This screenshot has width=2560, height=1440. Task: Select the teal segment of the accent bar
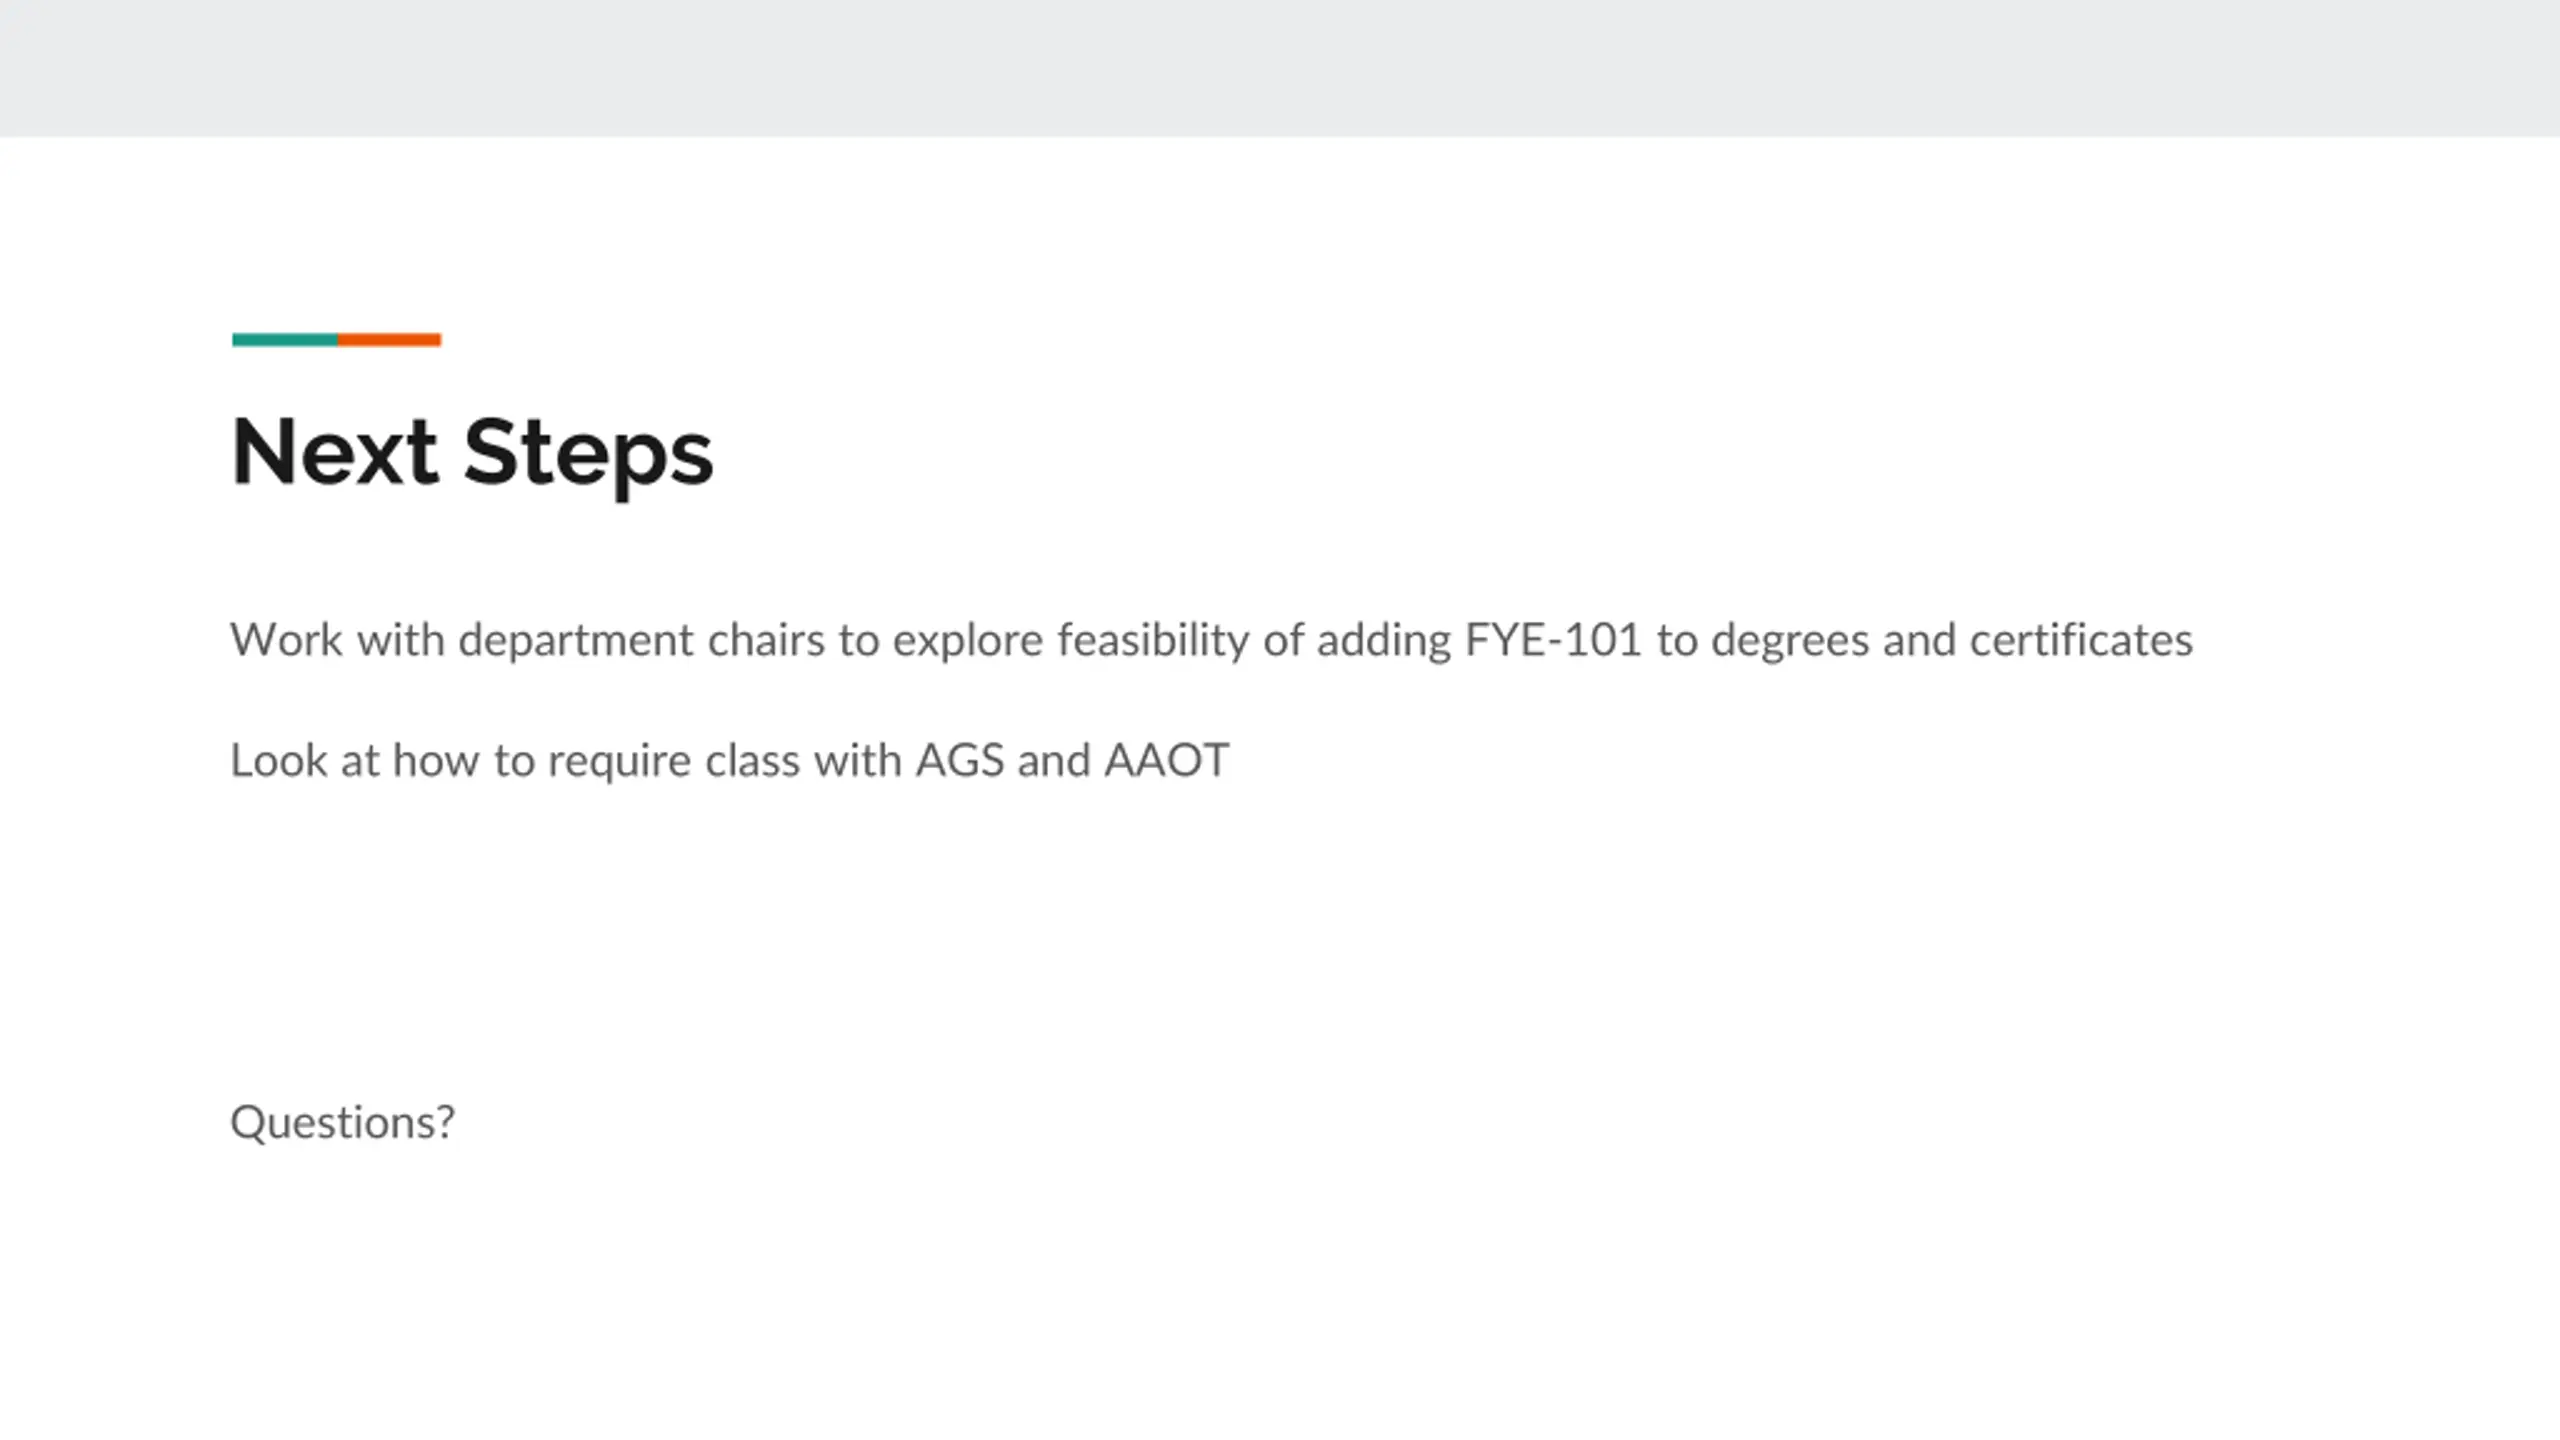[x=285, y=340]
